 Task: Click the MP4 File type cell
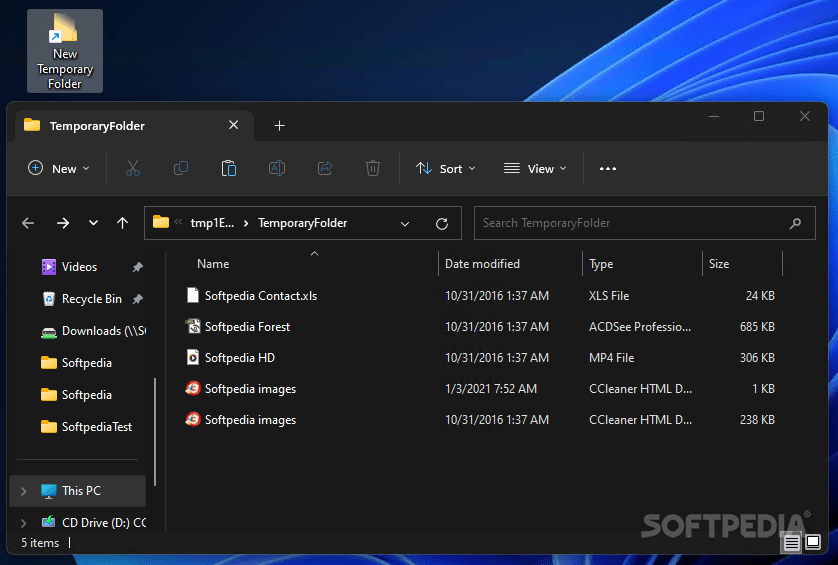(611, 358)
